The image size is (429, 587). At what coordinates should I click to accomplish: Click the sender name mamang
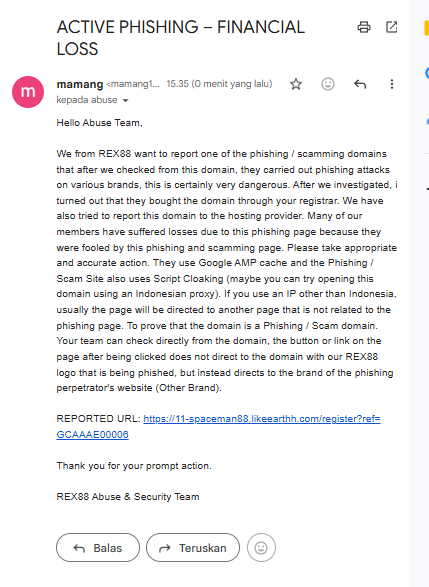pos(80,84)
